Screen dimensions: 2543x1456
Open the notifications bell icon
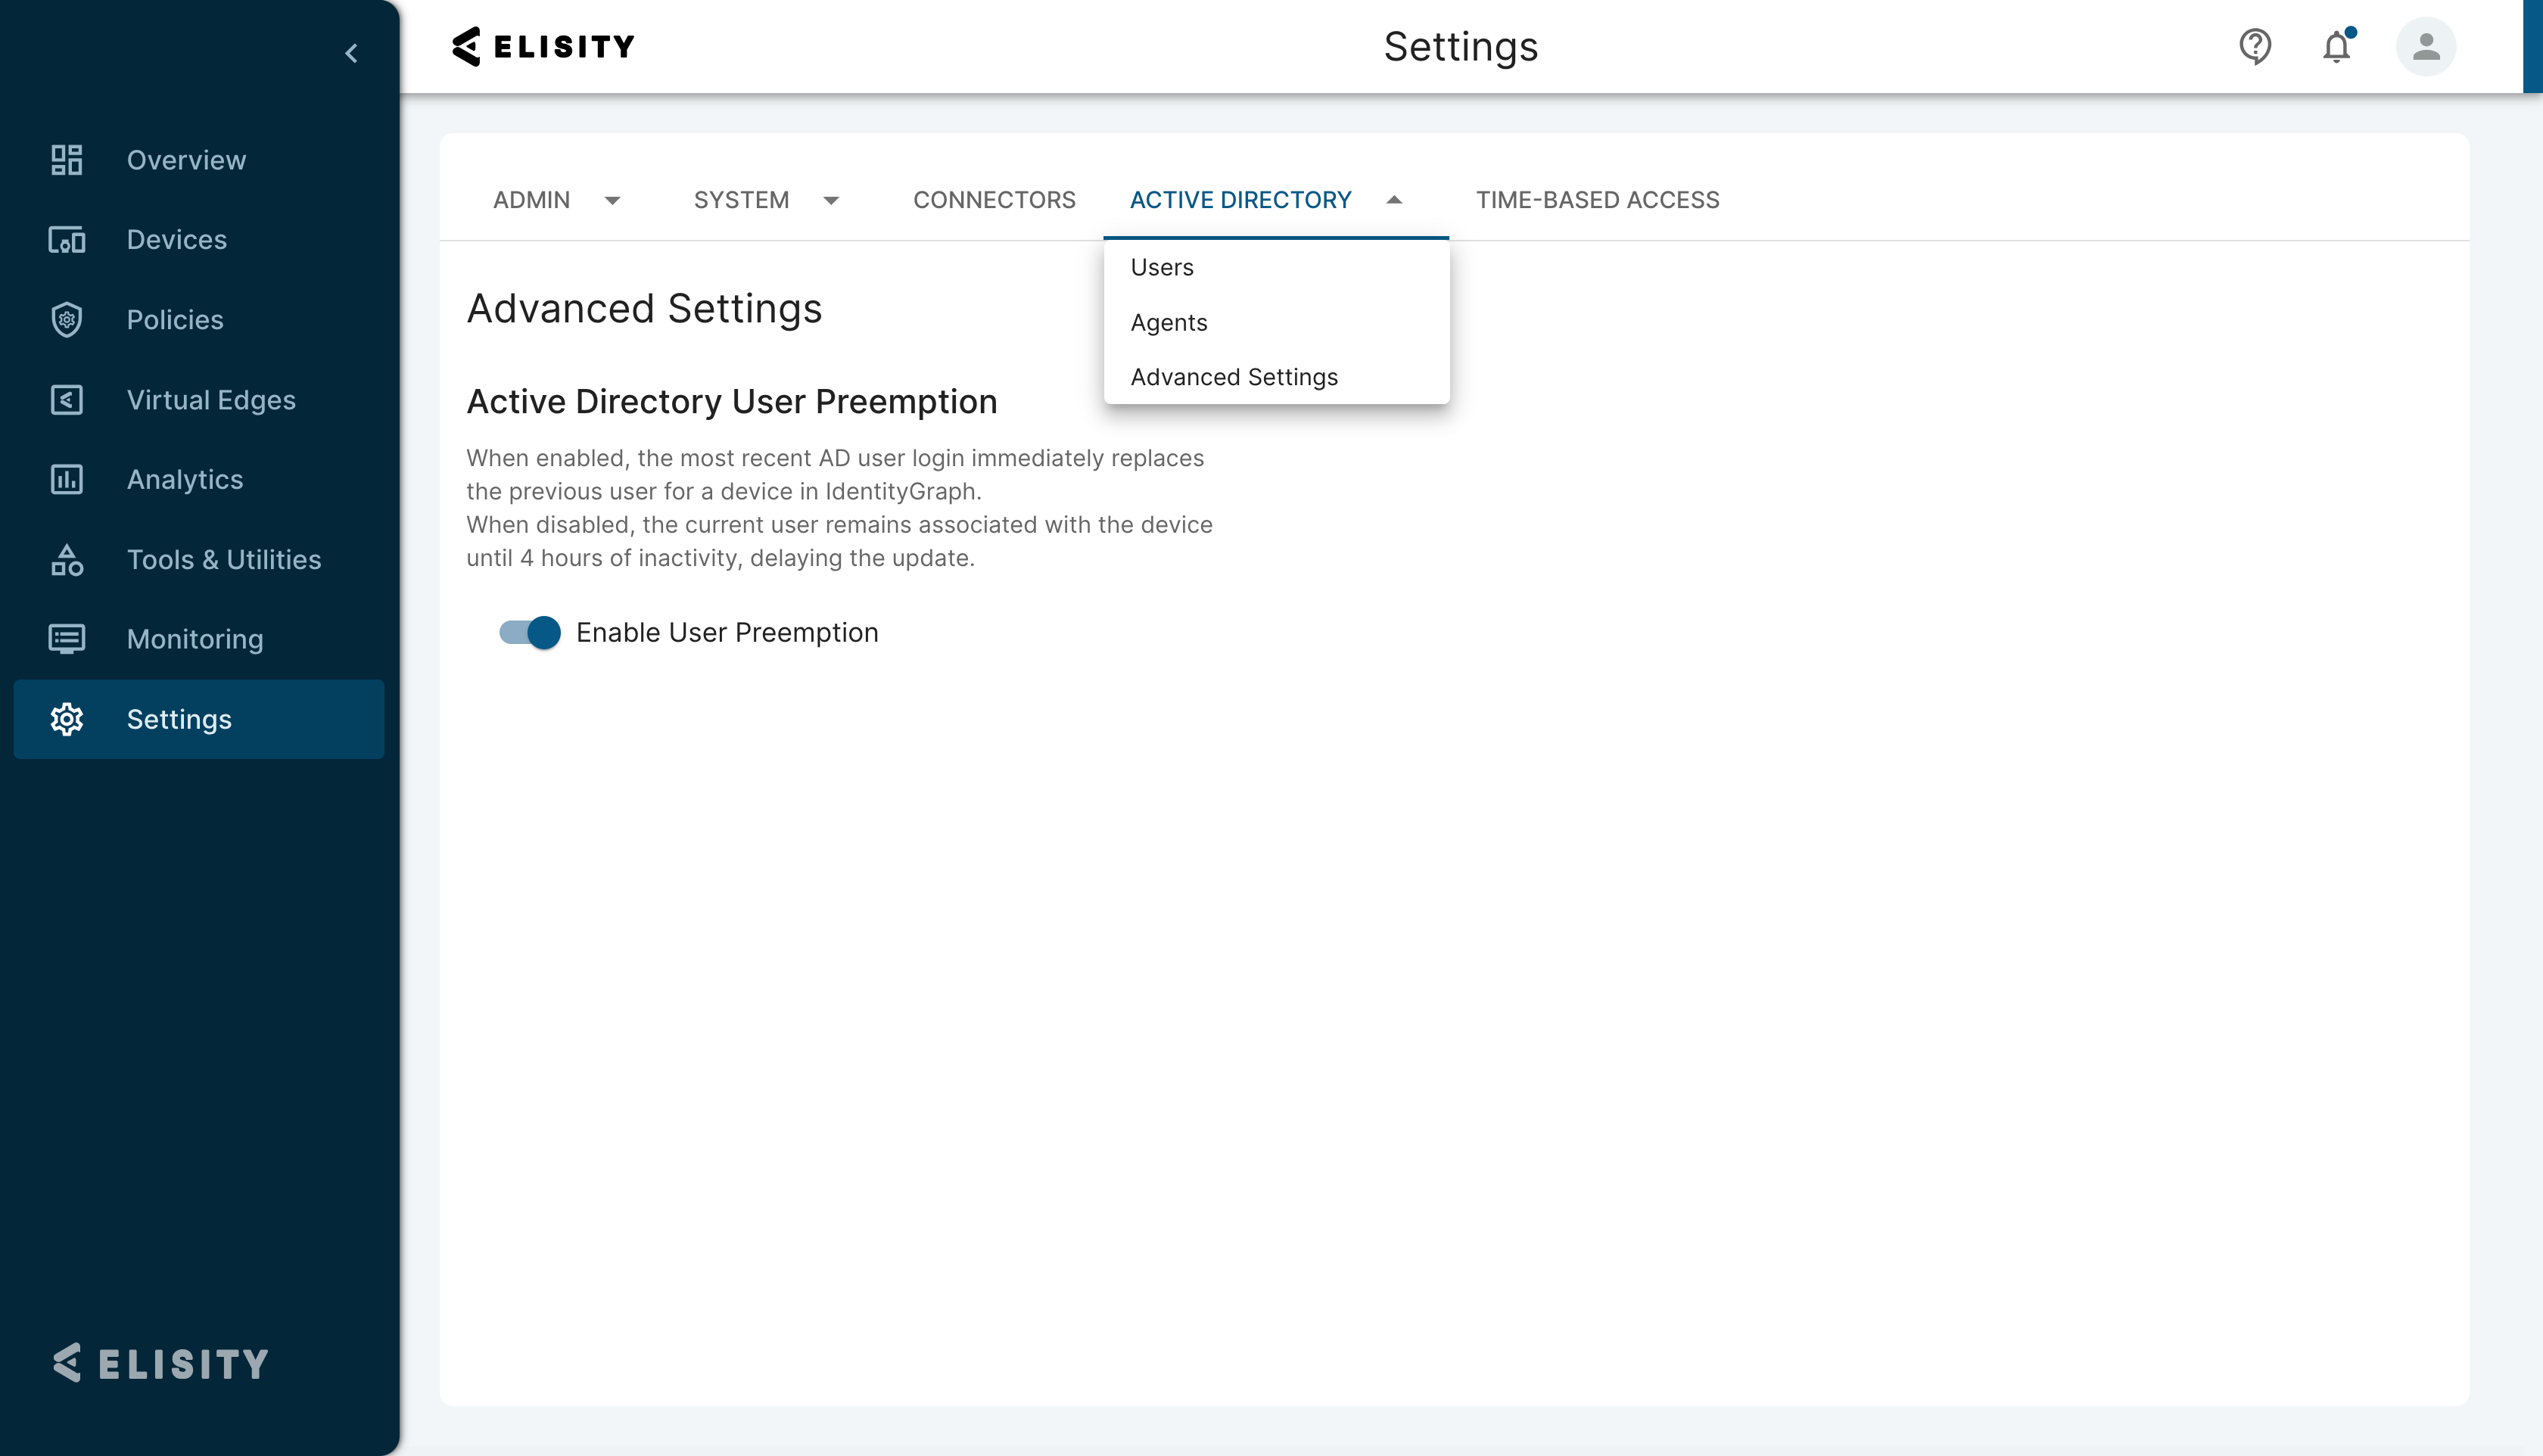click(x=2336, y=45)
